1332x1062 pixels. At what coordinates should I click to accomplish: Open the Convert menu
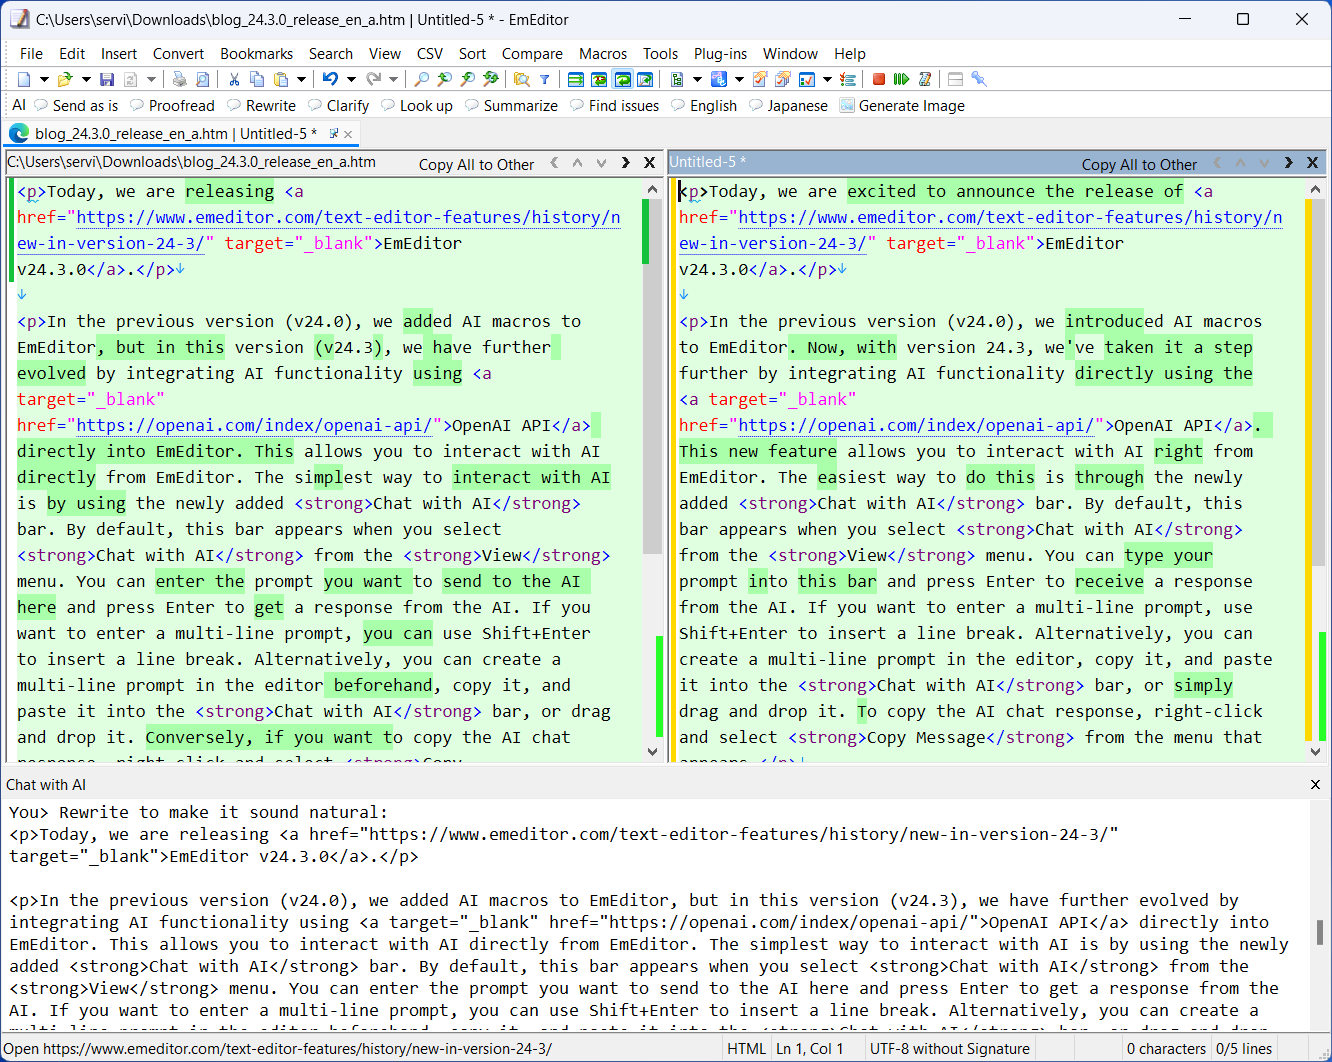(x=178, y=54)
